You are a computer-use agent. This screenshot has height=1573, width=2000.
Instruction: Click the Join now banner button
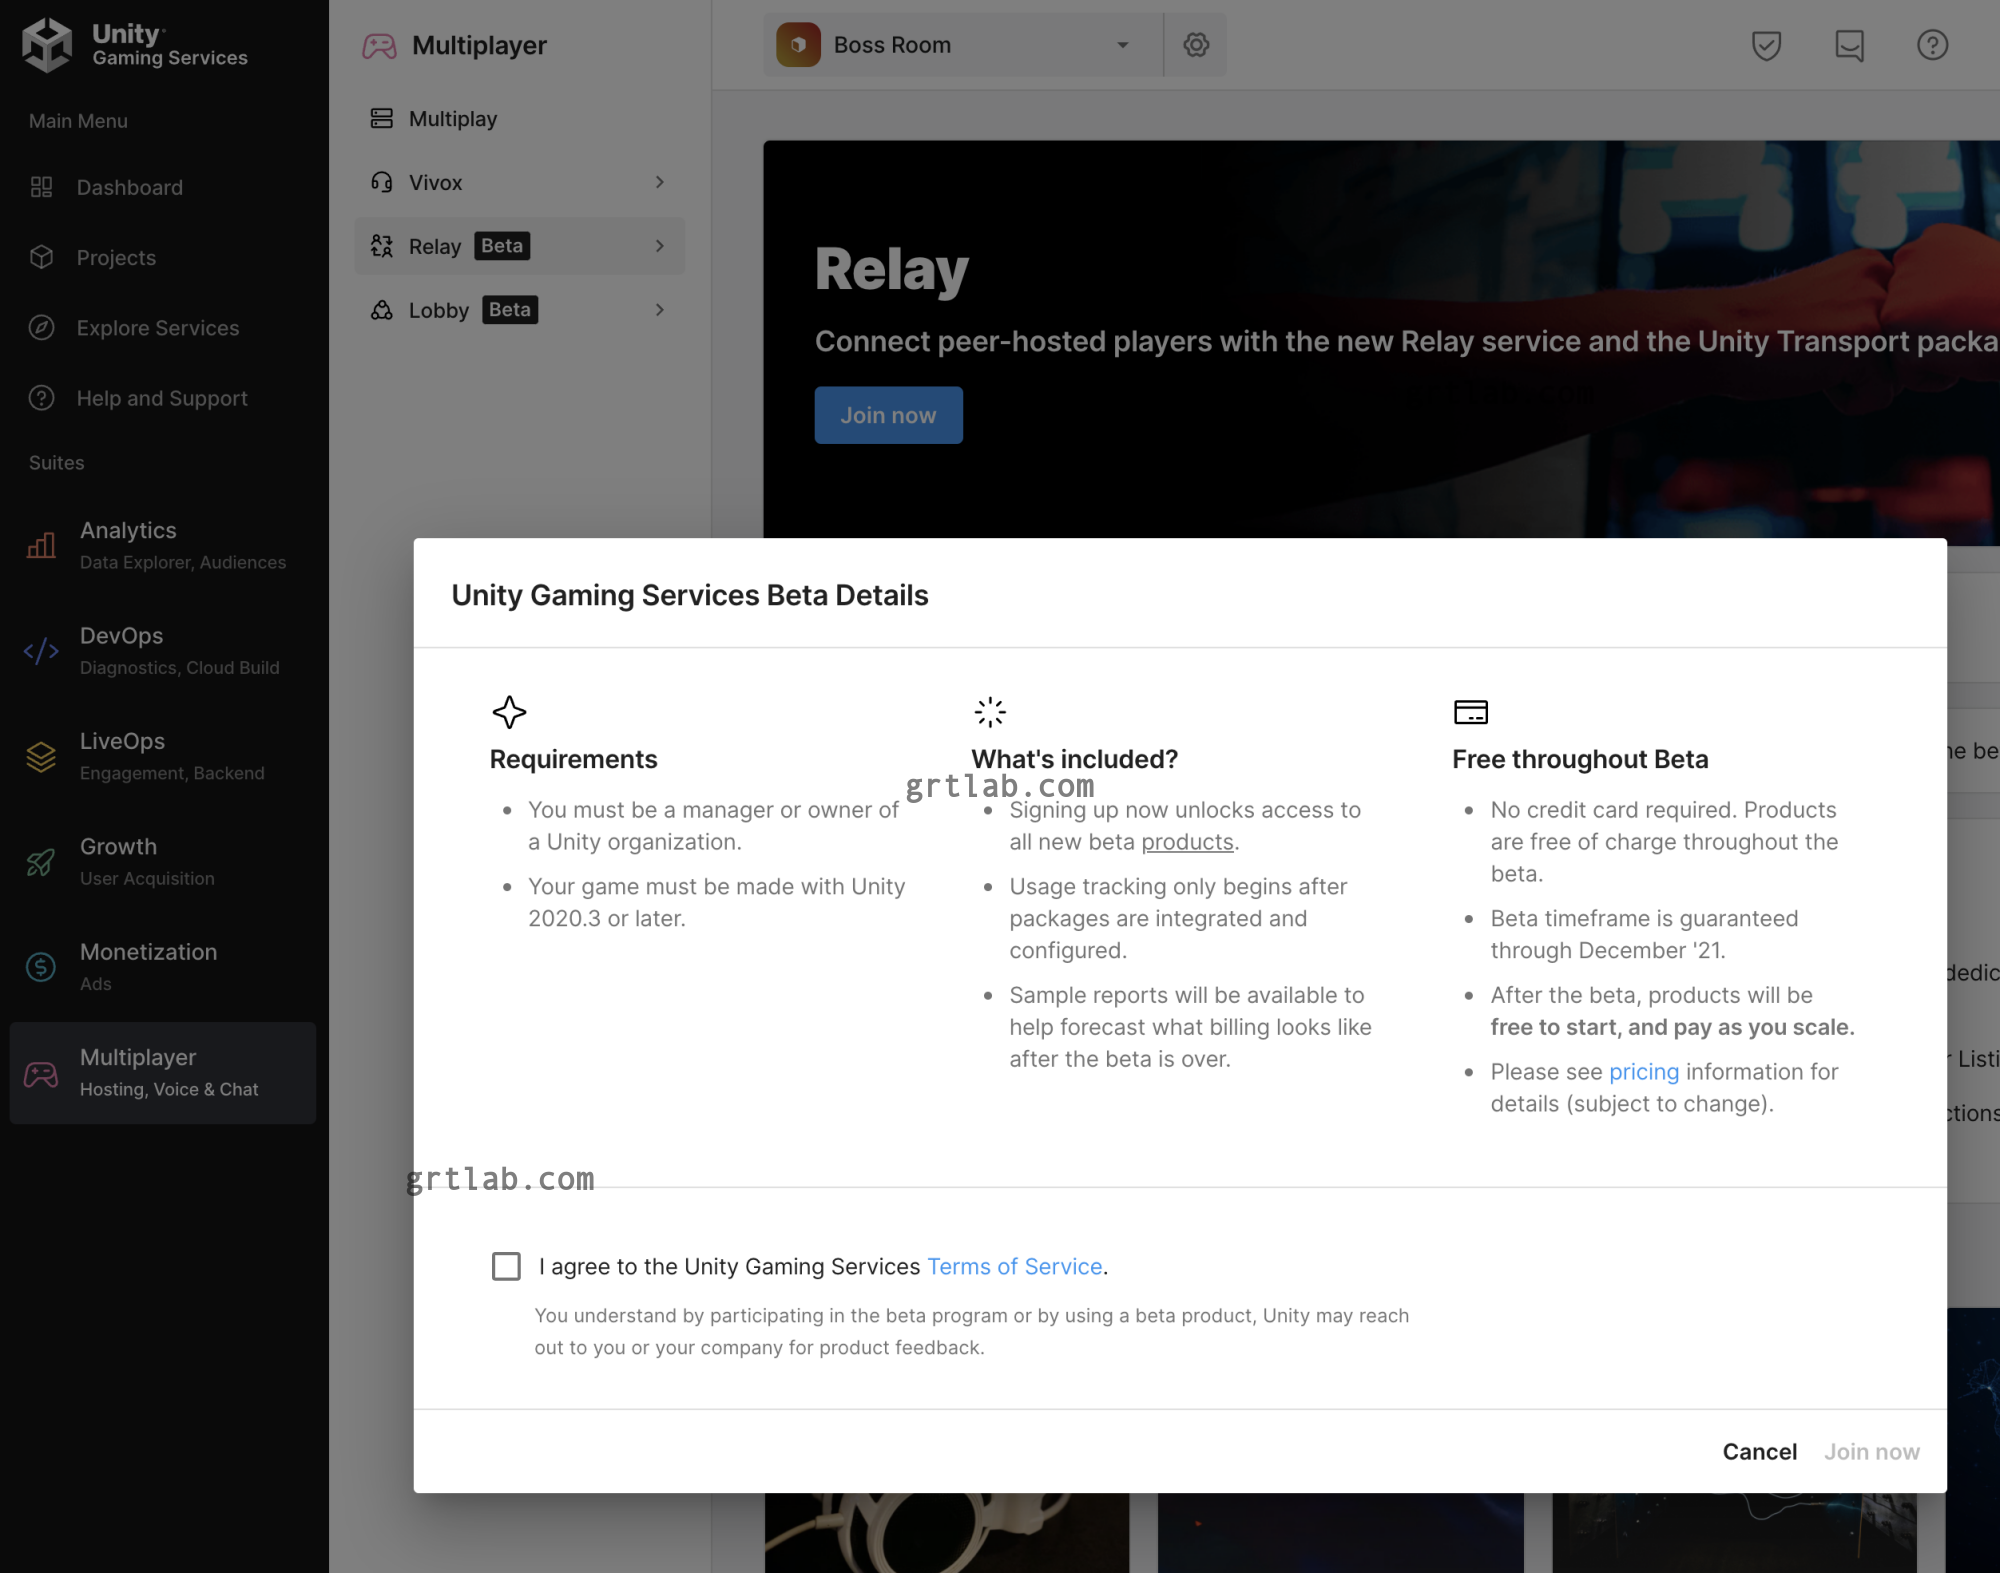pyautogui.click(x=888, y=415)
